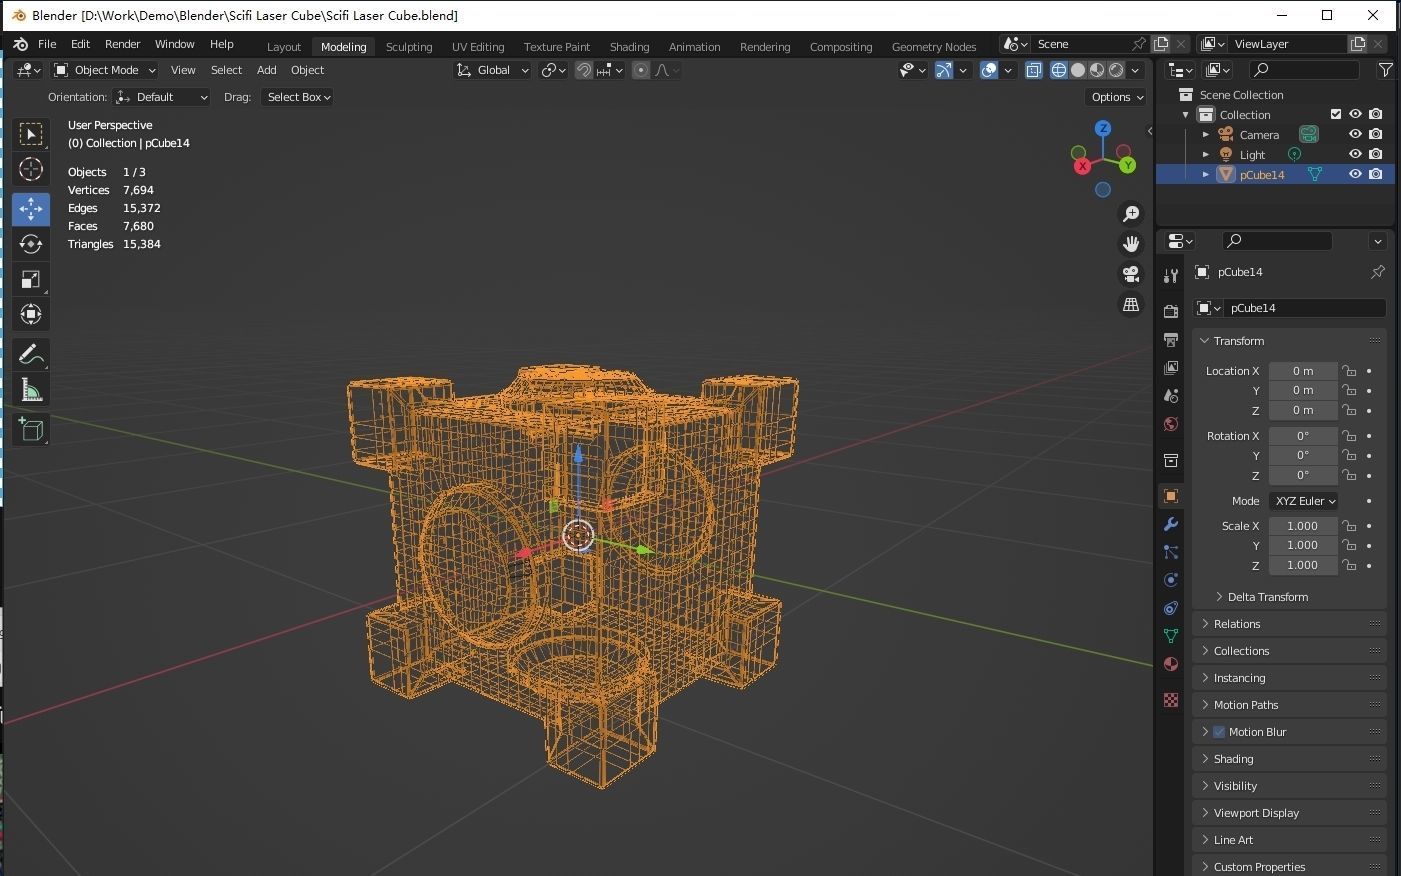Select the Measure tool
1401x876 pixels.
pos(31,390)
